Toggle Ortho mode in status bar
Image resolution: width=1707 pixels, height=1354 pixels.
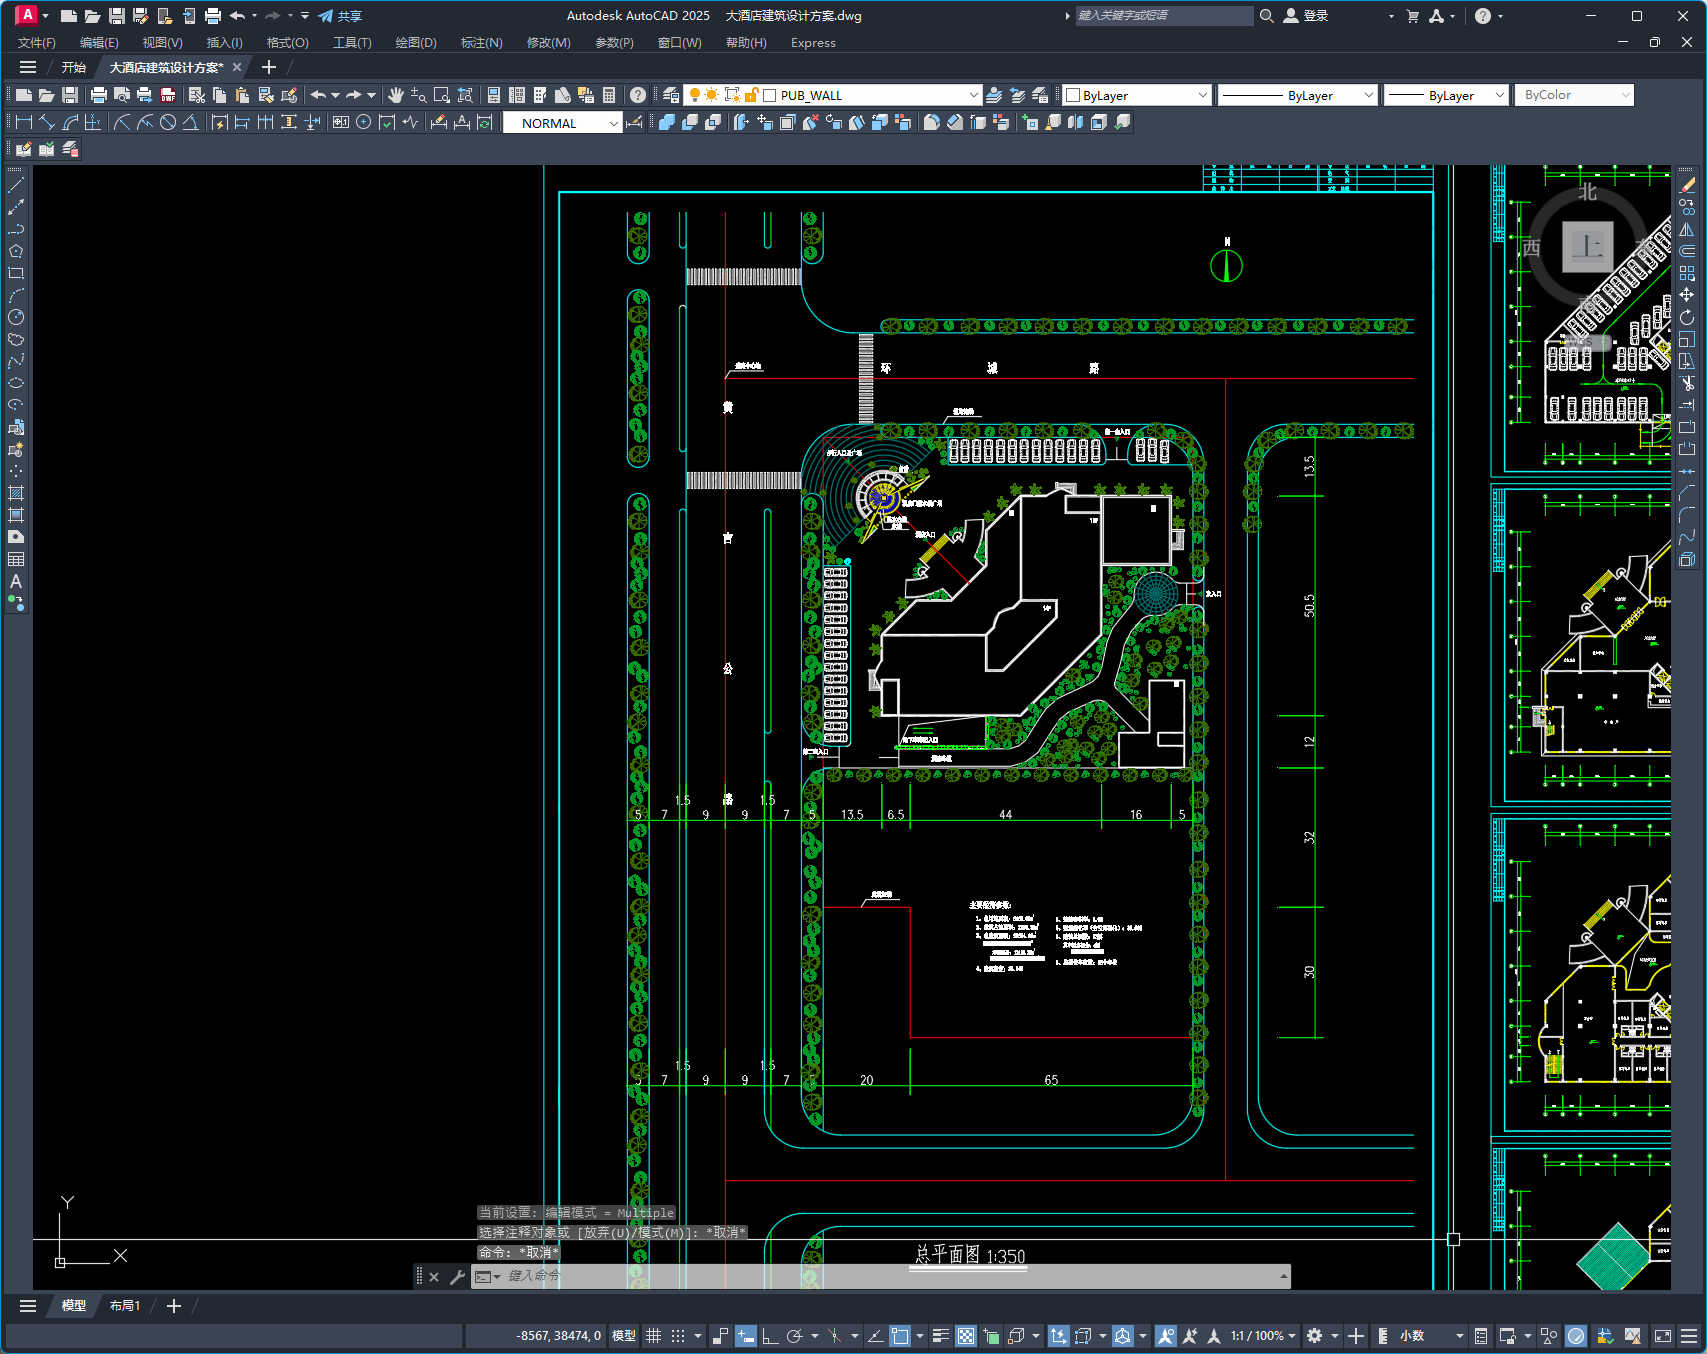point(770,1335)
